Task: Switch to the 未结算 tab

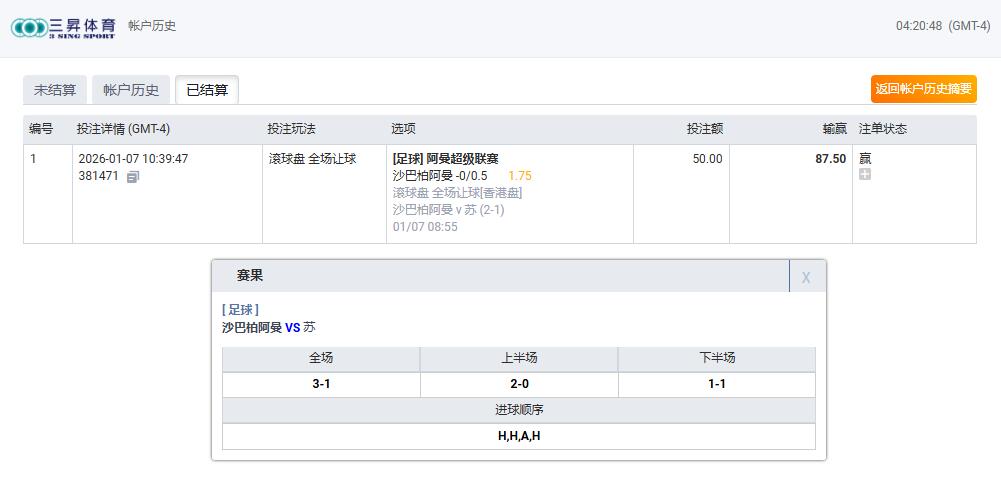Action: point(55,90)
